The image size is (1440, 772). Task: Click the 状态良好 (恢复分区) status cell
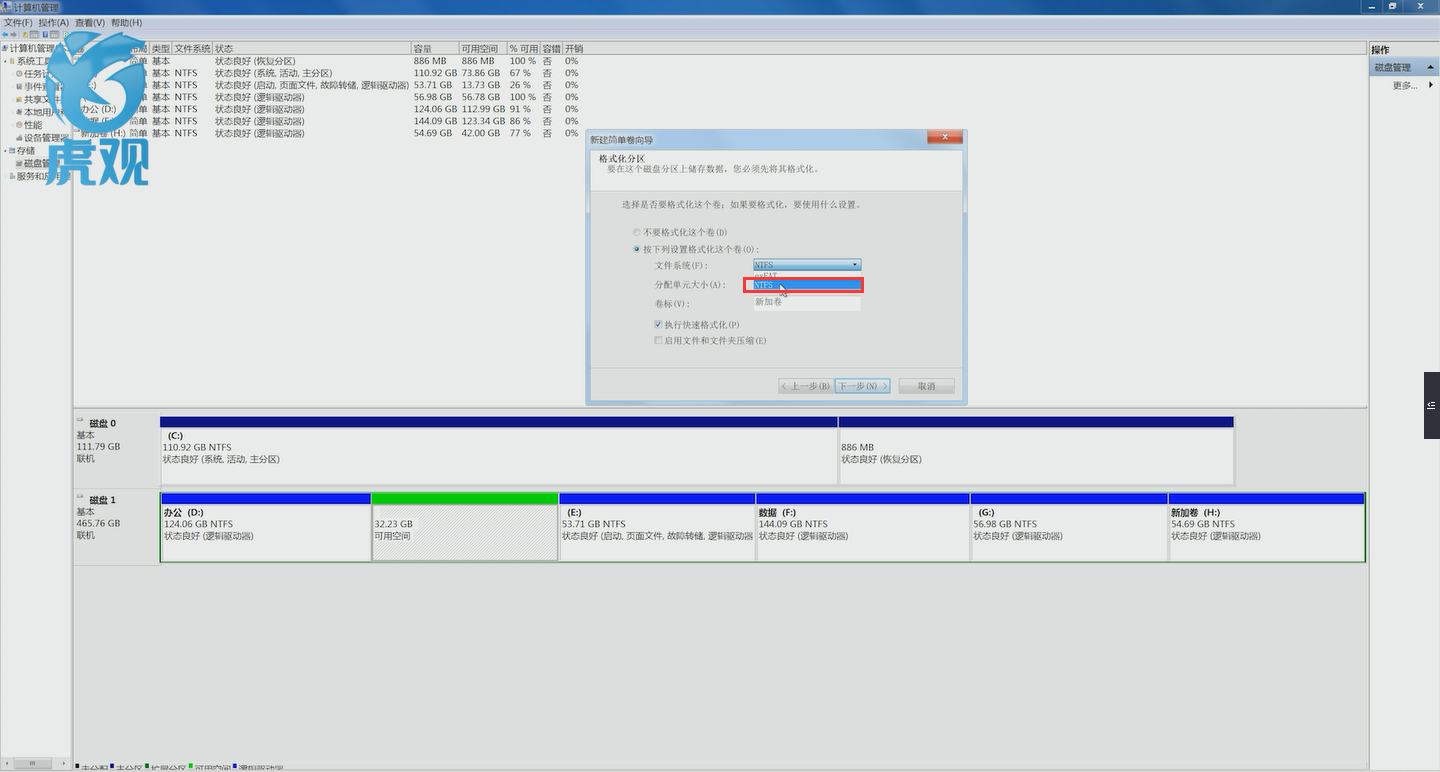[255, 61]
